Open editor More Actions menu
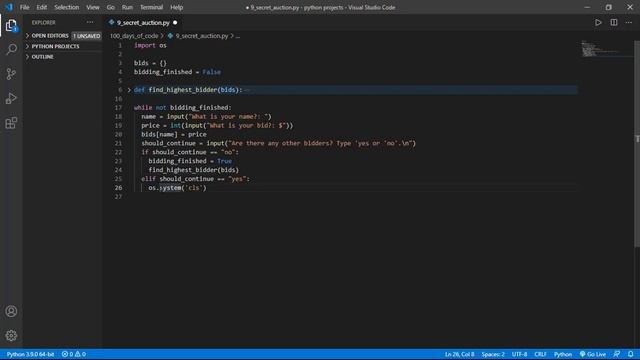Viewport: 640px width, 360px height. coord(629,22)
